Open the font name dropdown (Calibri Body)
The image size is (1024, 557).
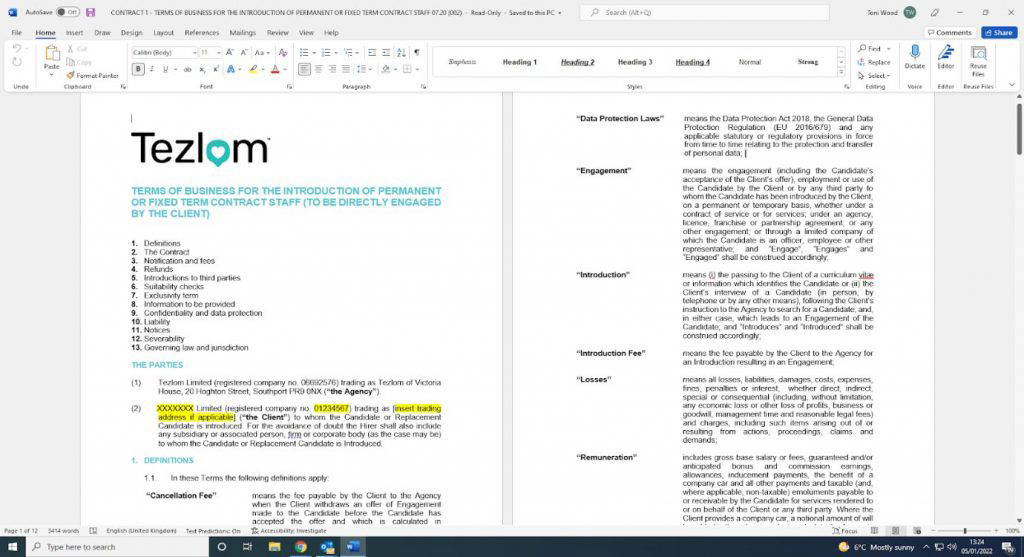(164, 52)
